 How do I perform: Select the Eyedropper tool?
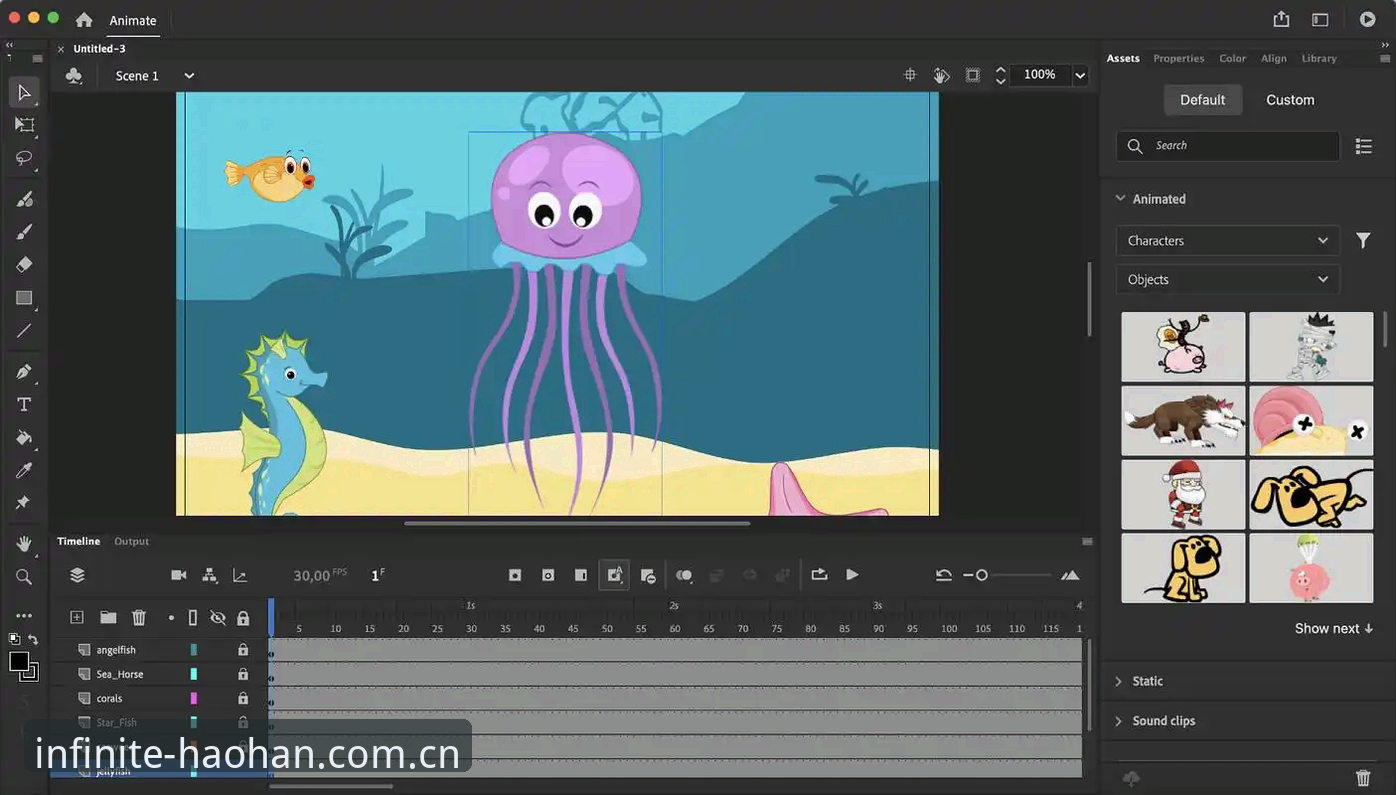25,470
